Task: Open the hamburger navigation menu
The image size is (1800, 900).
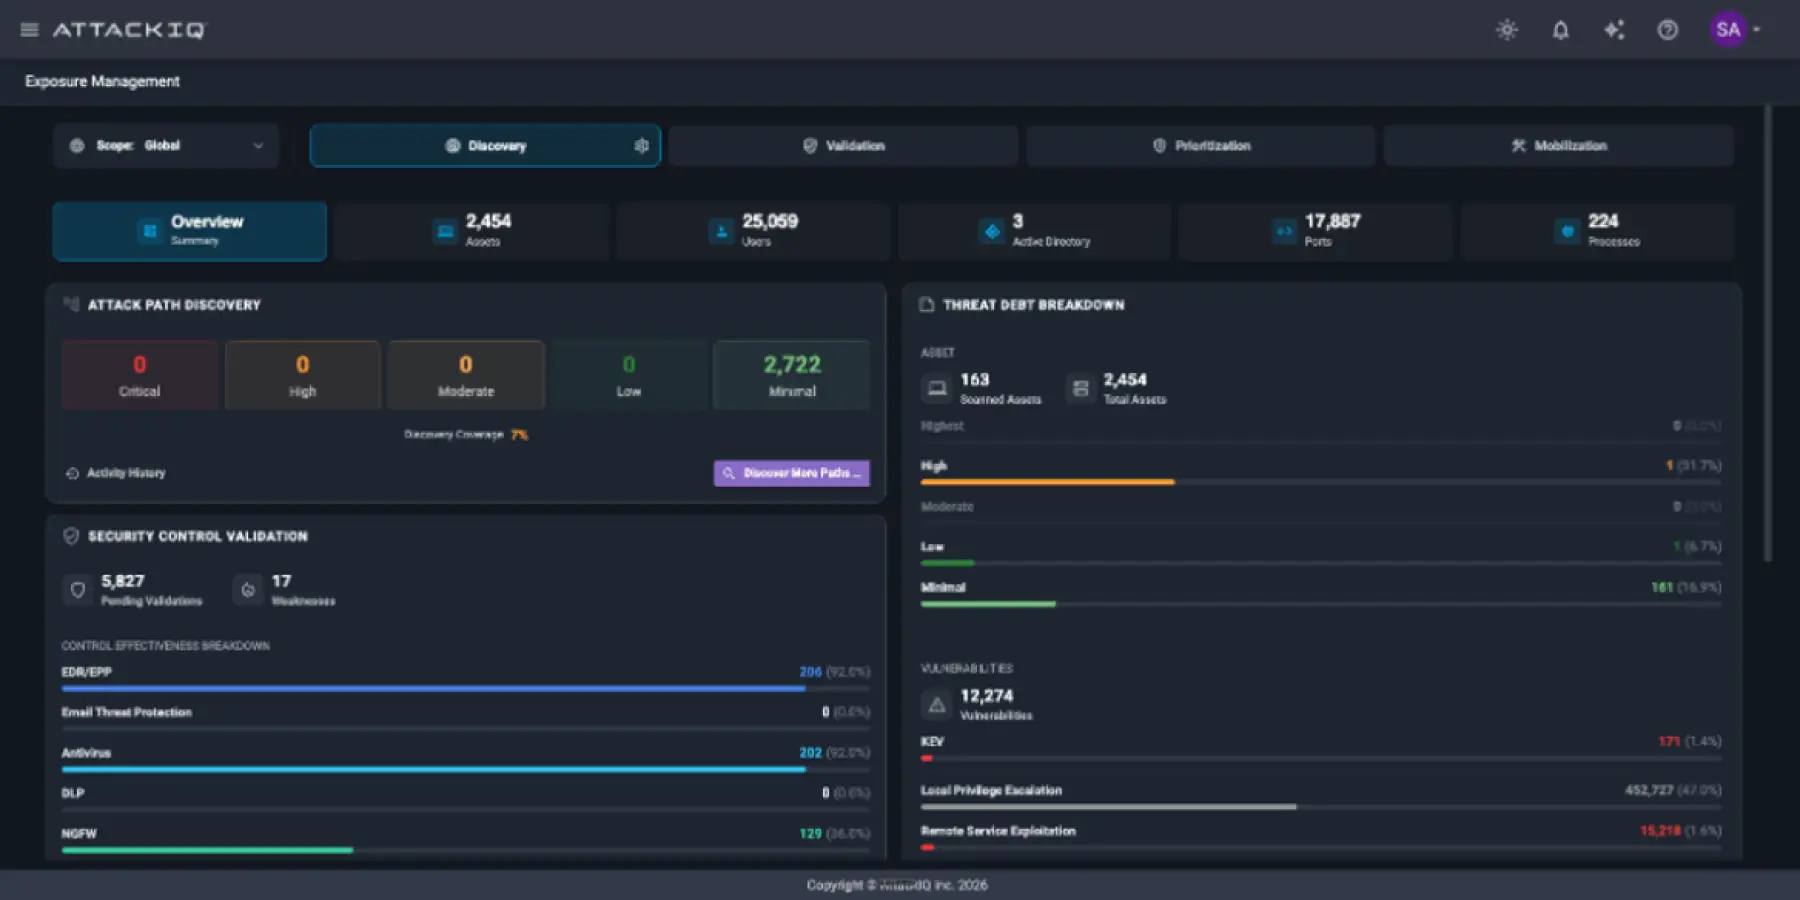Action: coord(29,30)
